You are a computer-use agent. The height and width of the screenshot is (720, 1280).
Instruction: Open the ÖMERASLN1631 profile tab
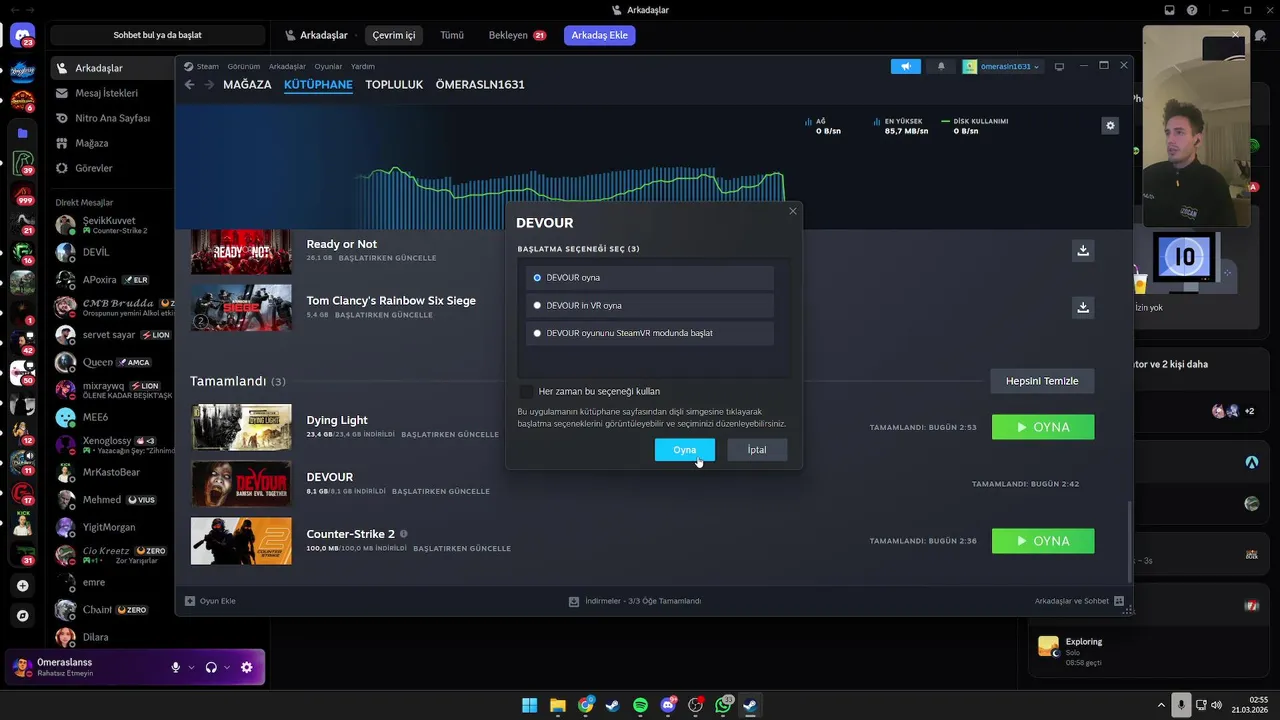click(480, 85)
